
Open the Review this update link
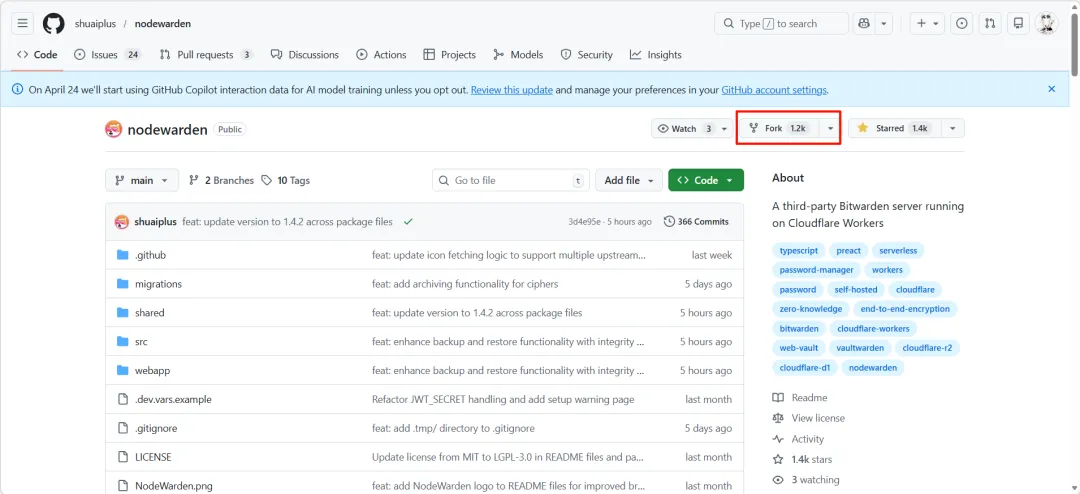click(x=511, y=90)
